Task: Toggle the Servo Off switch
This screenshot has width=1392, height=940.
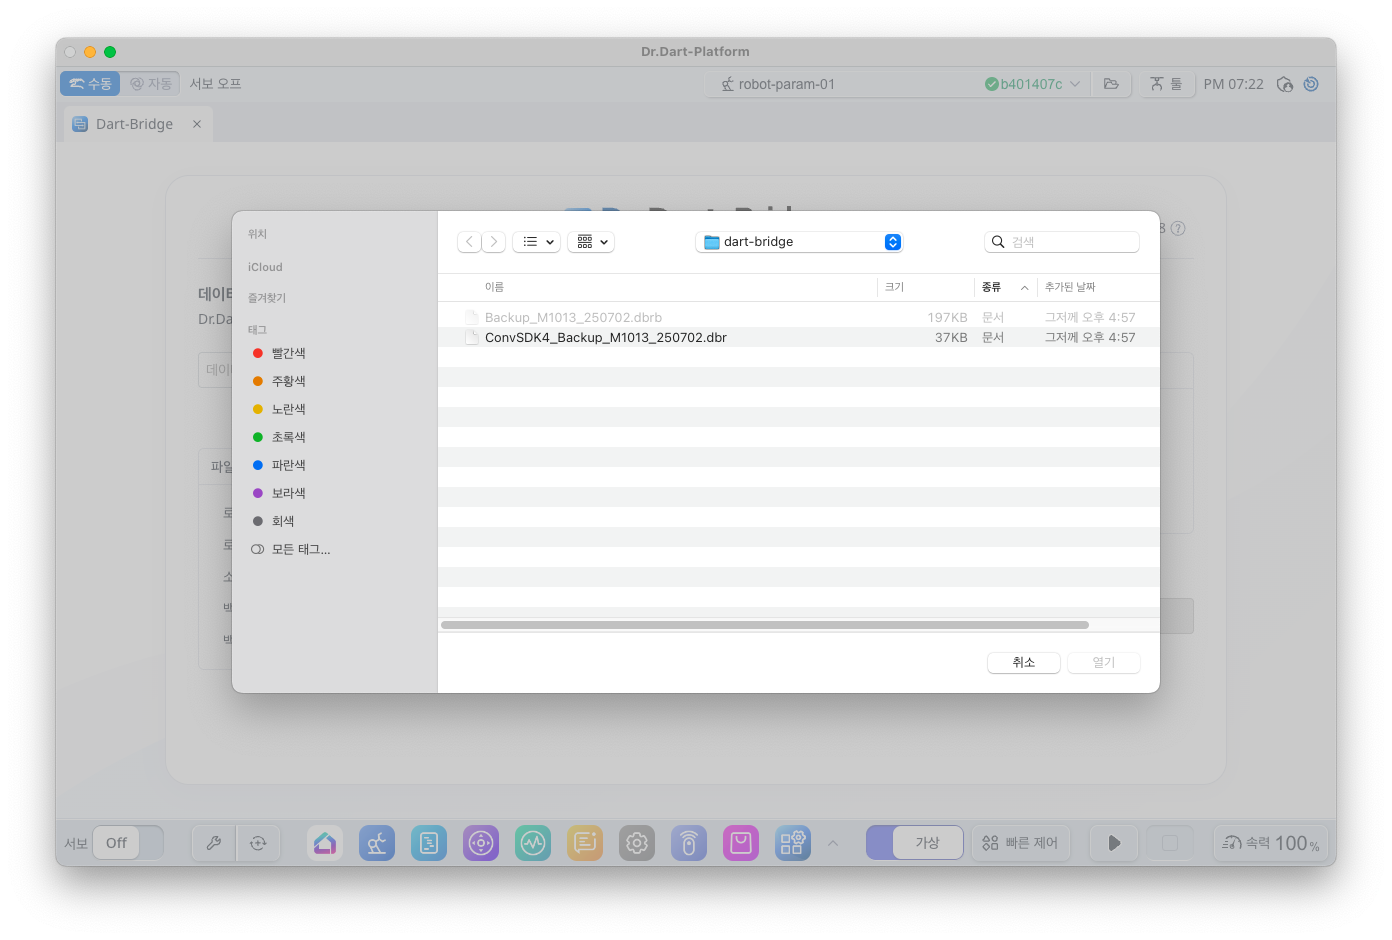Action: pyautogui.click(x=128, y=843)
